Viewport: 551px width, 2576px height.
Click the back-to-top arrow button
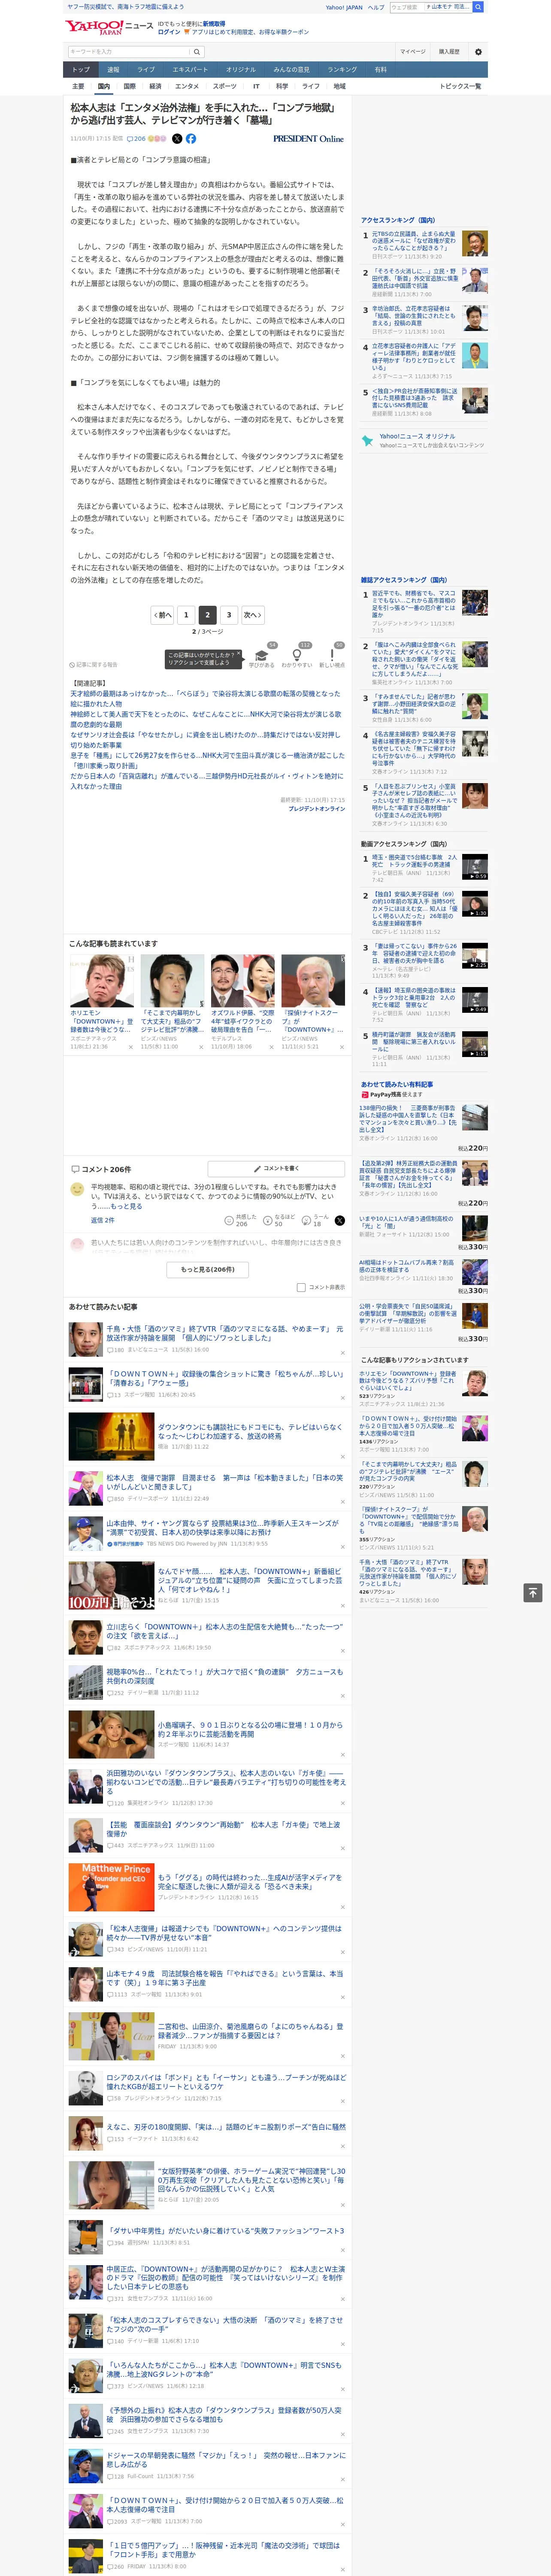click(x=533, y=1593)
